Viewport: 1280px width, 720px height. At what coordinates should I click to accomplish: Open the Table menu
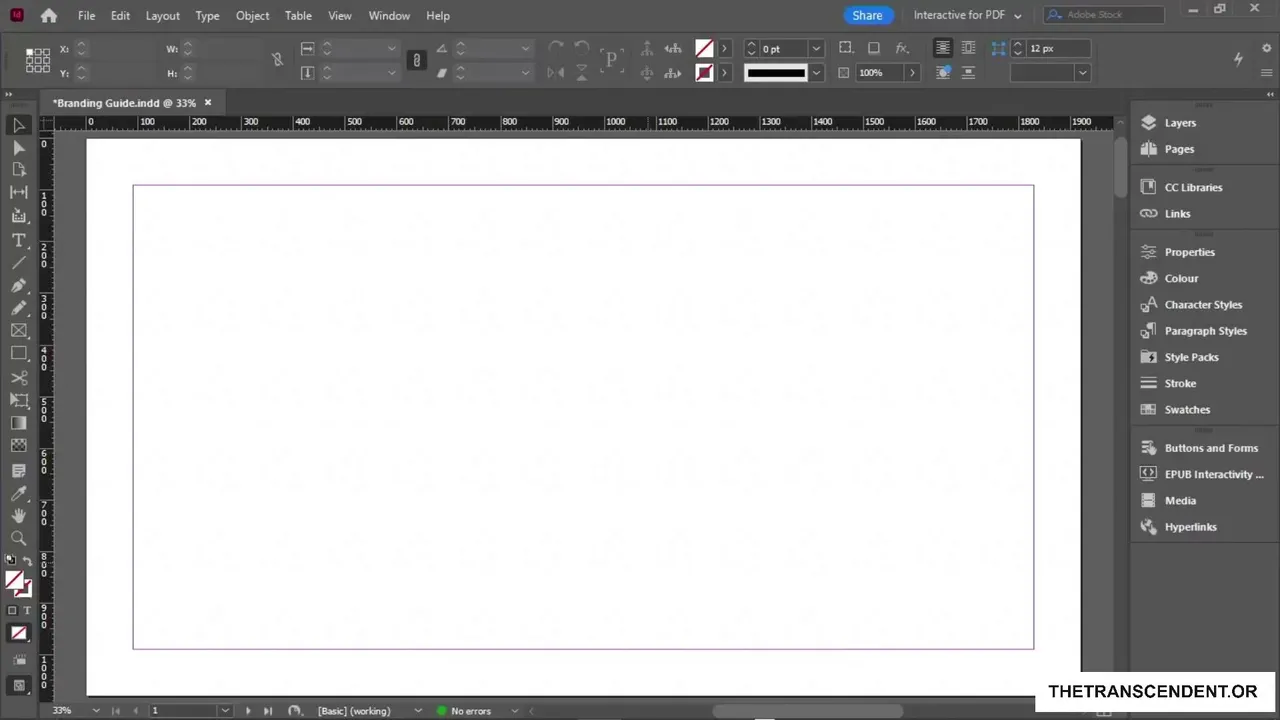[x=298, y=15]
